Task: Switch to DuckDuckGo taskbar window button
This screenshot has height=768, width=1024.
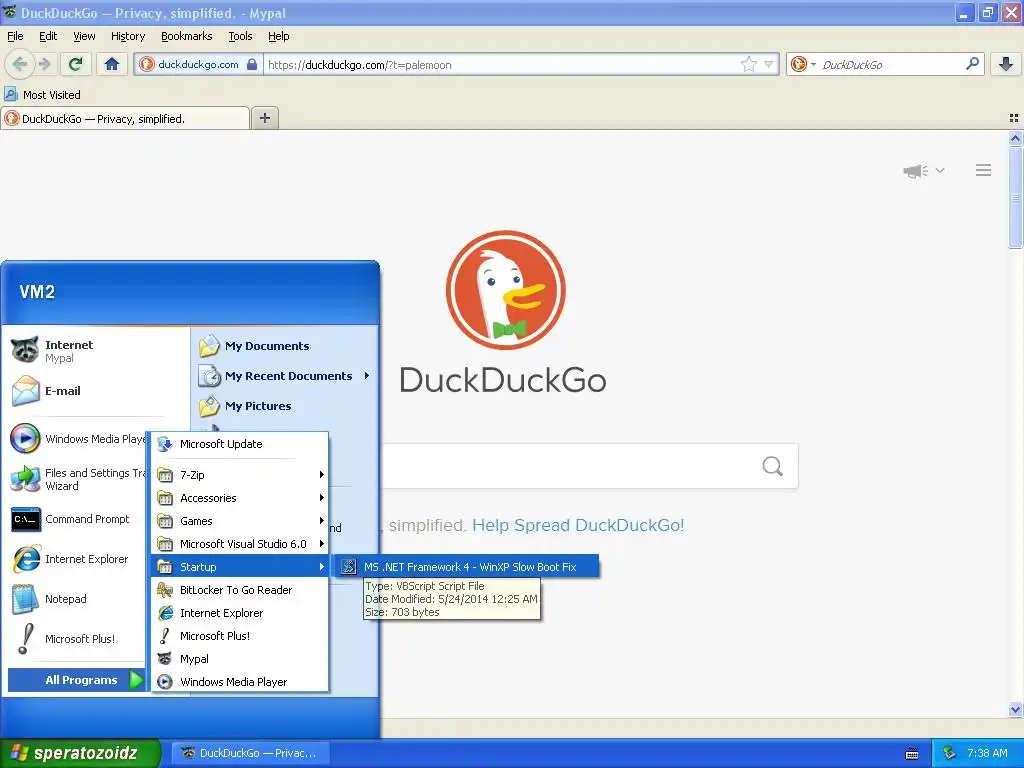Action: pyautogui.click(x=251, y=753)
